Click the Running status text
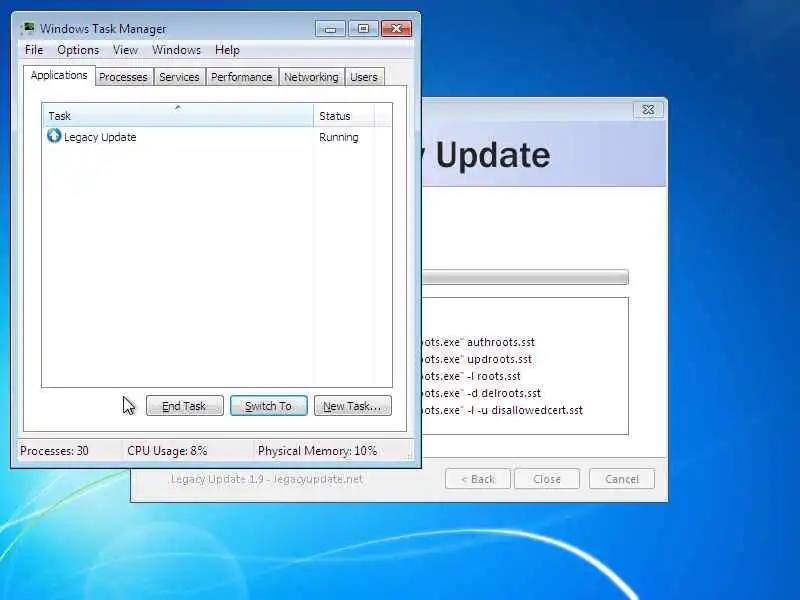Image resolution: width=800 pixels, height=600 pixels. pos(339,137)
